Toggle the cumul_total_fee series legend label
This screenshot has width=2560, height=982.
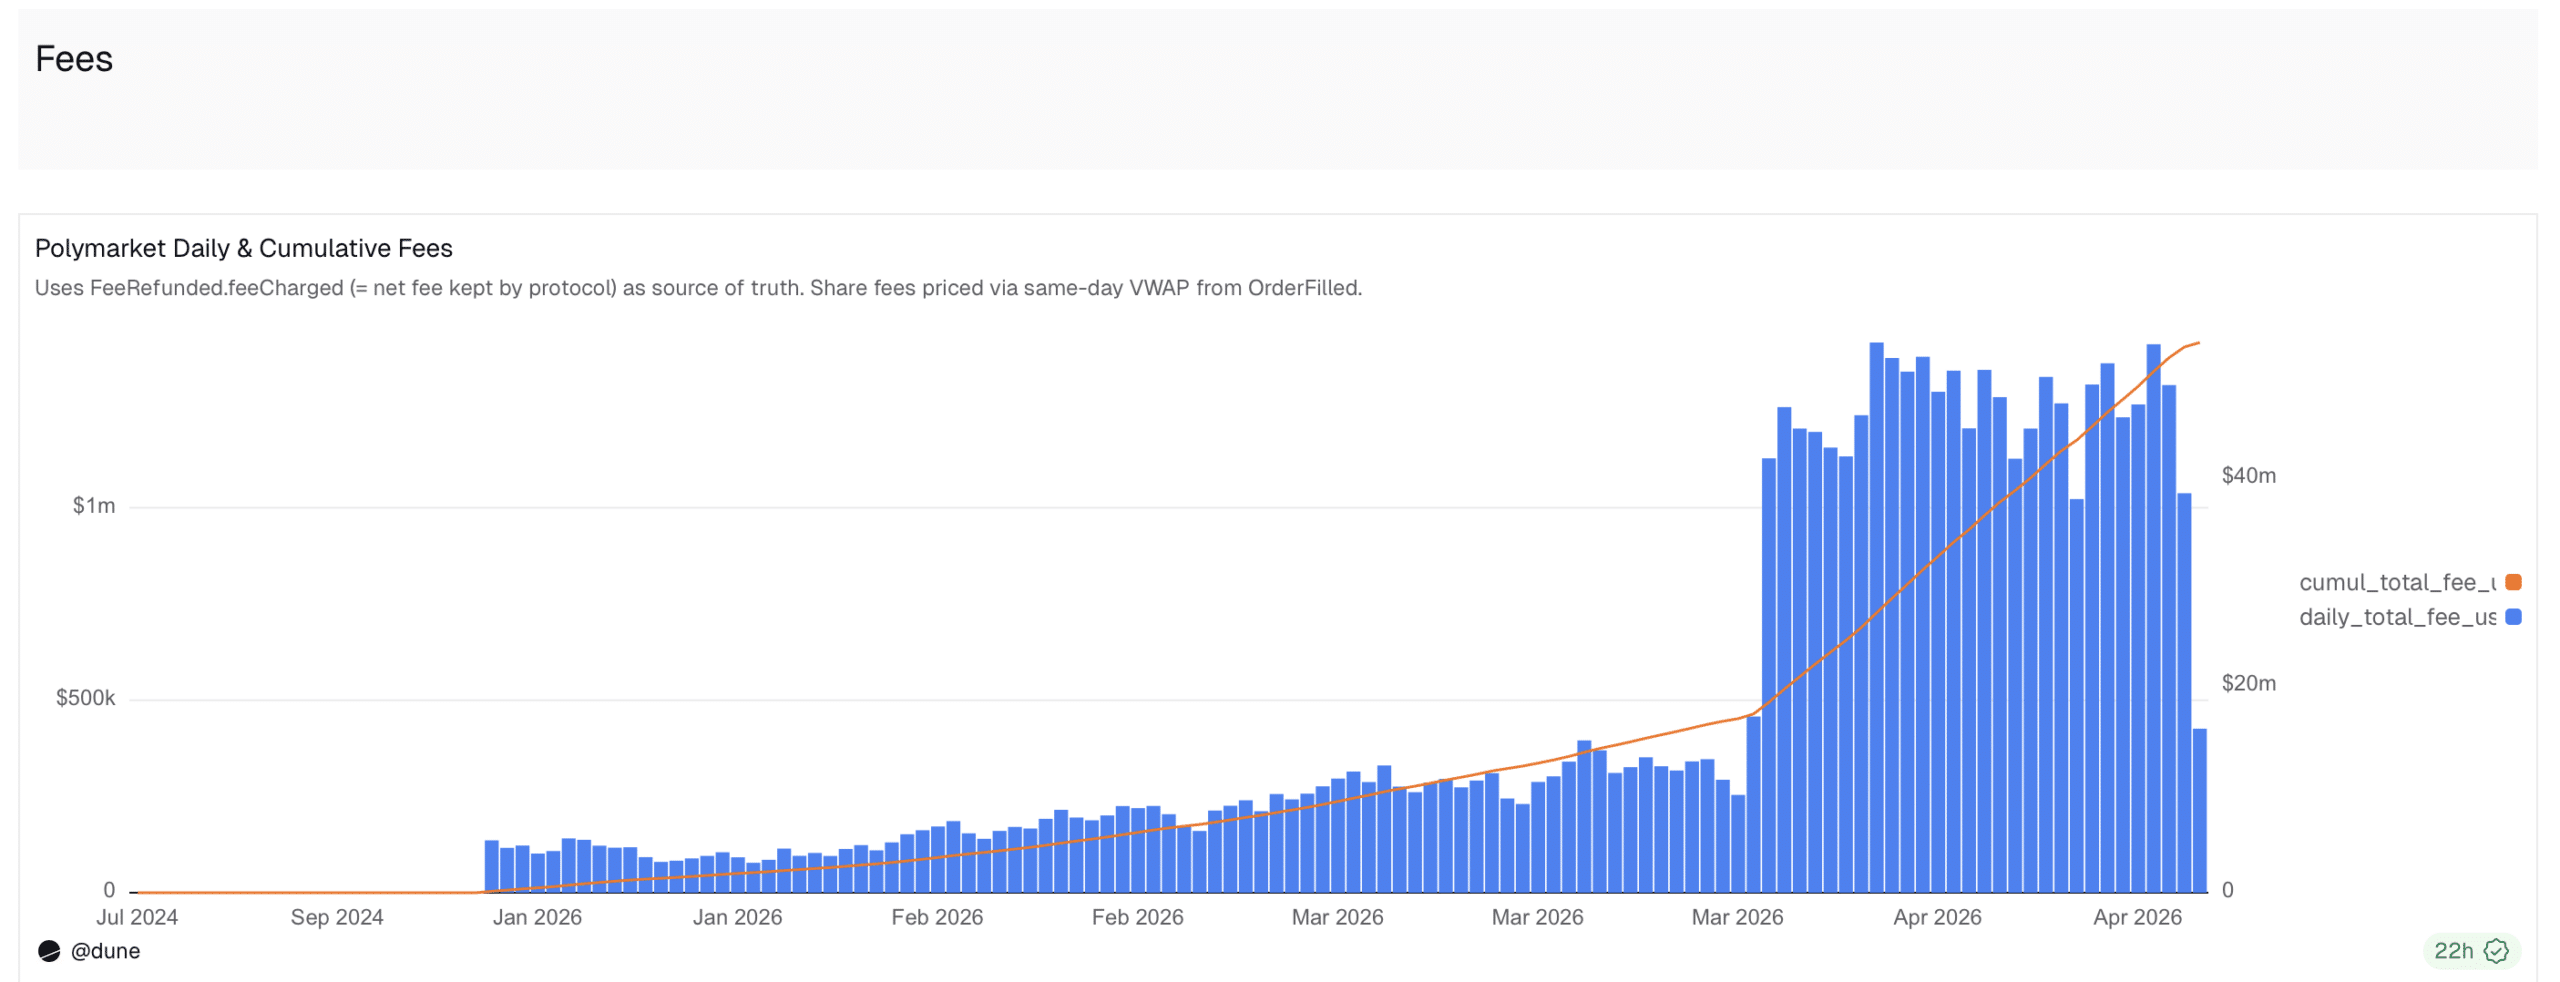2397,582
